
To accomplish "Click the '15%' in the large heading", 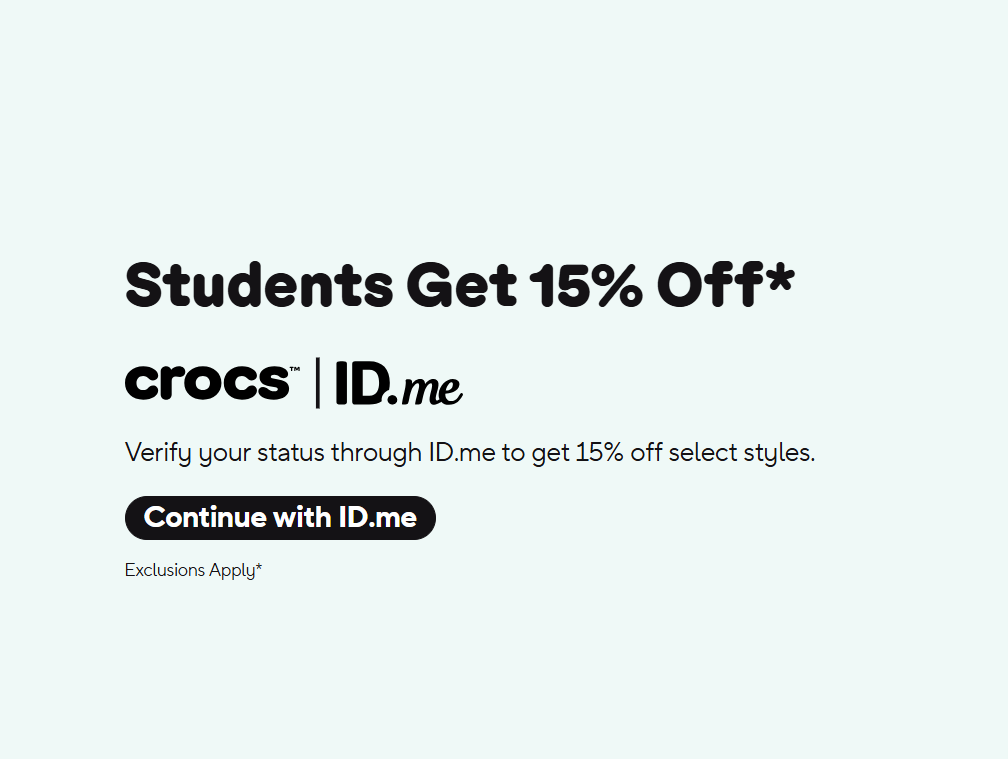I will pos(586,285).
